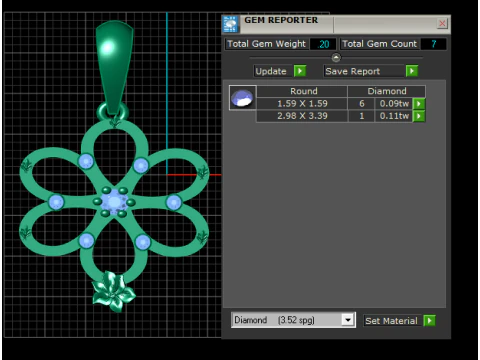
Task: Click the 0.09tw weight cell
Action: (394, 104)
